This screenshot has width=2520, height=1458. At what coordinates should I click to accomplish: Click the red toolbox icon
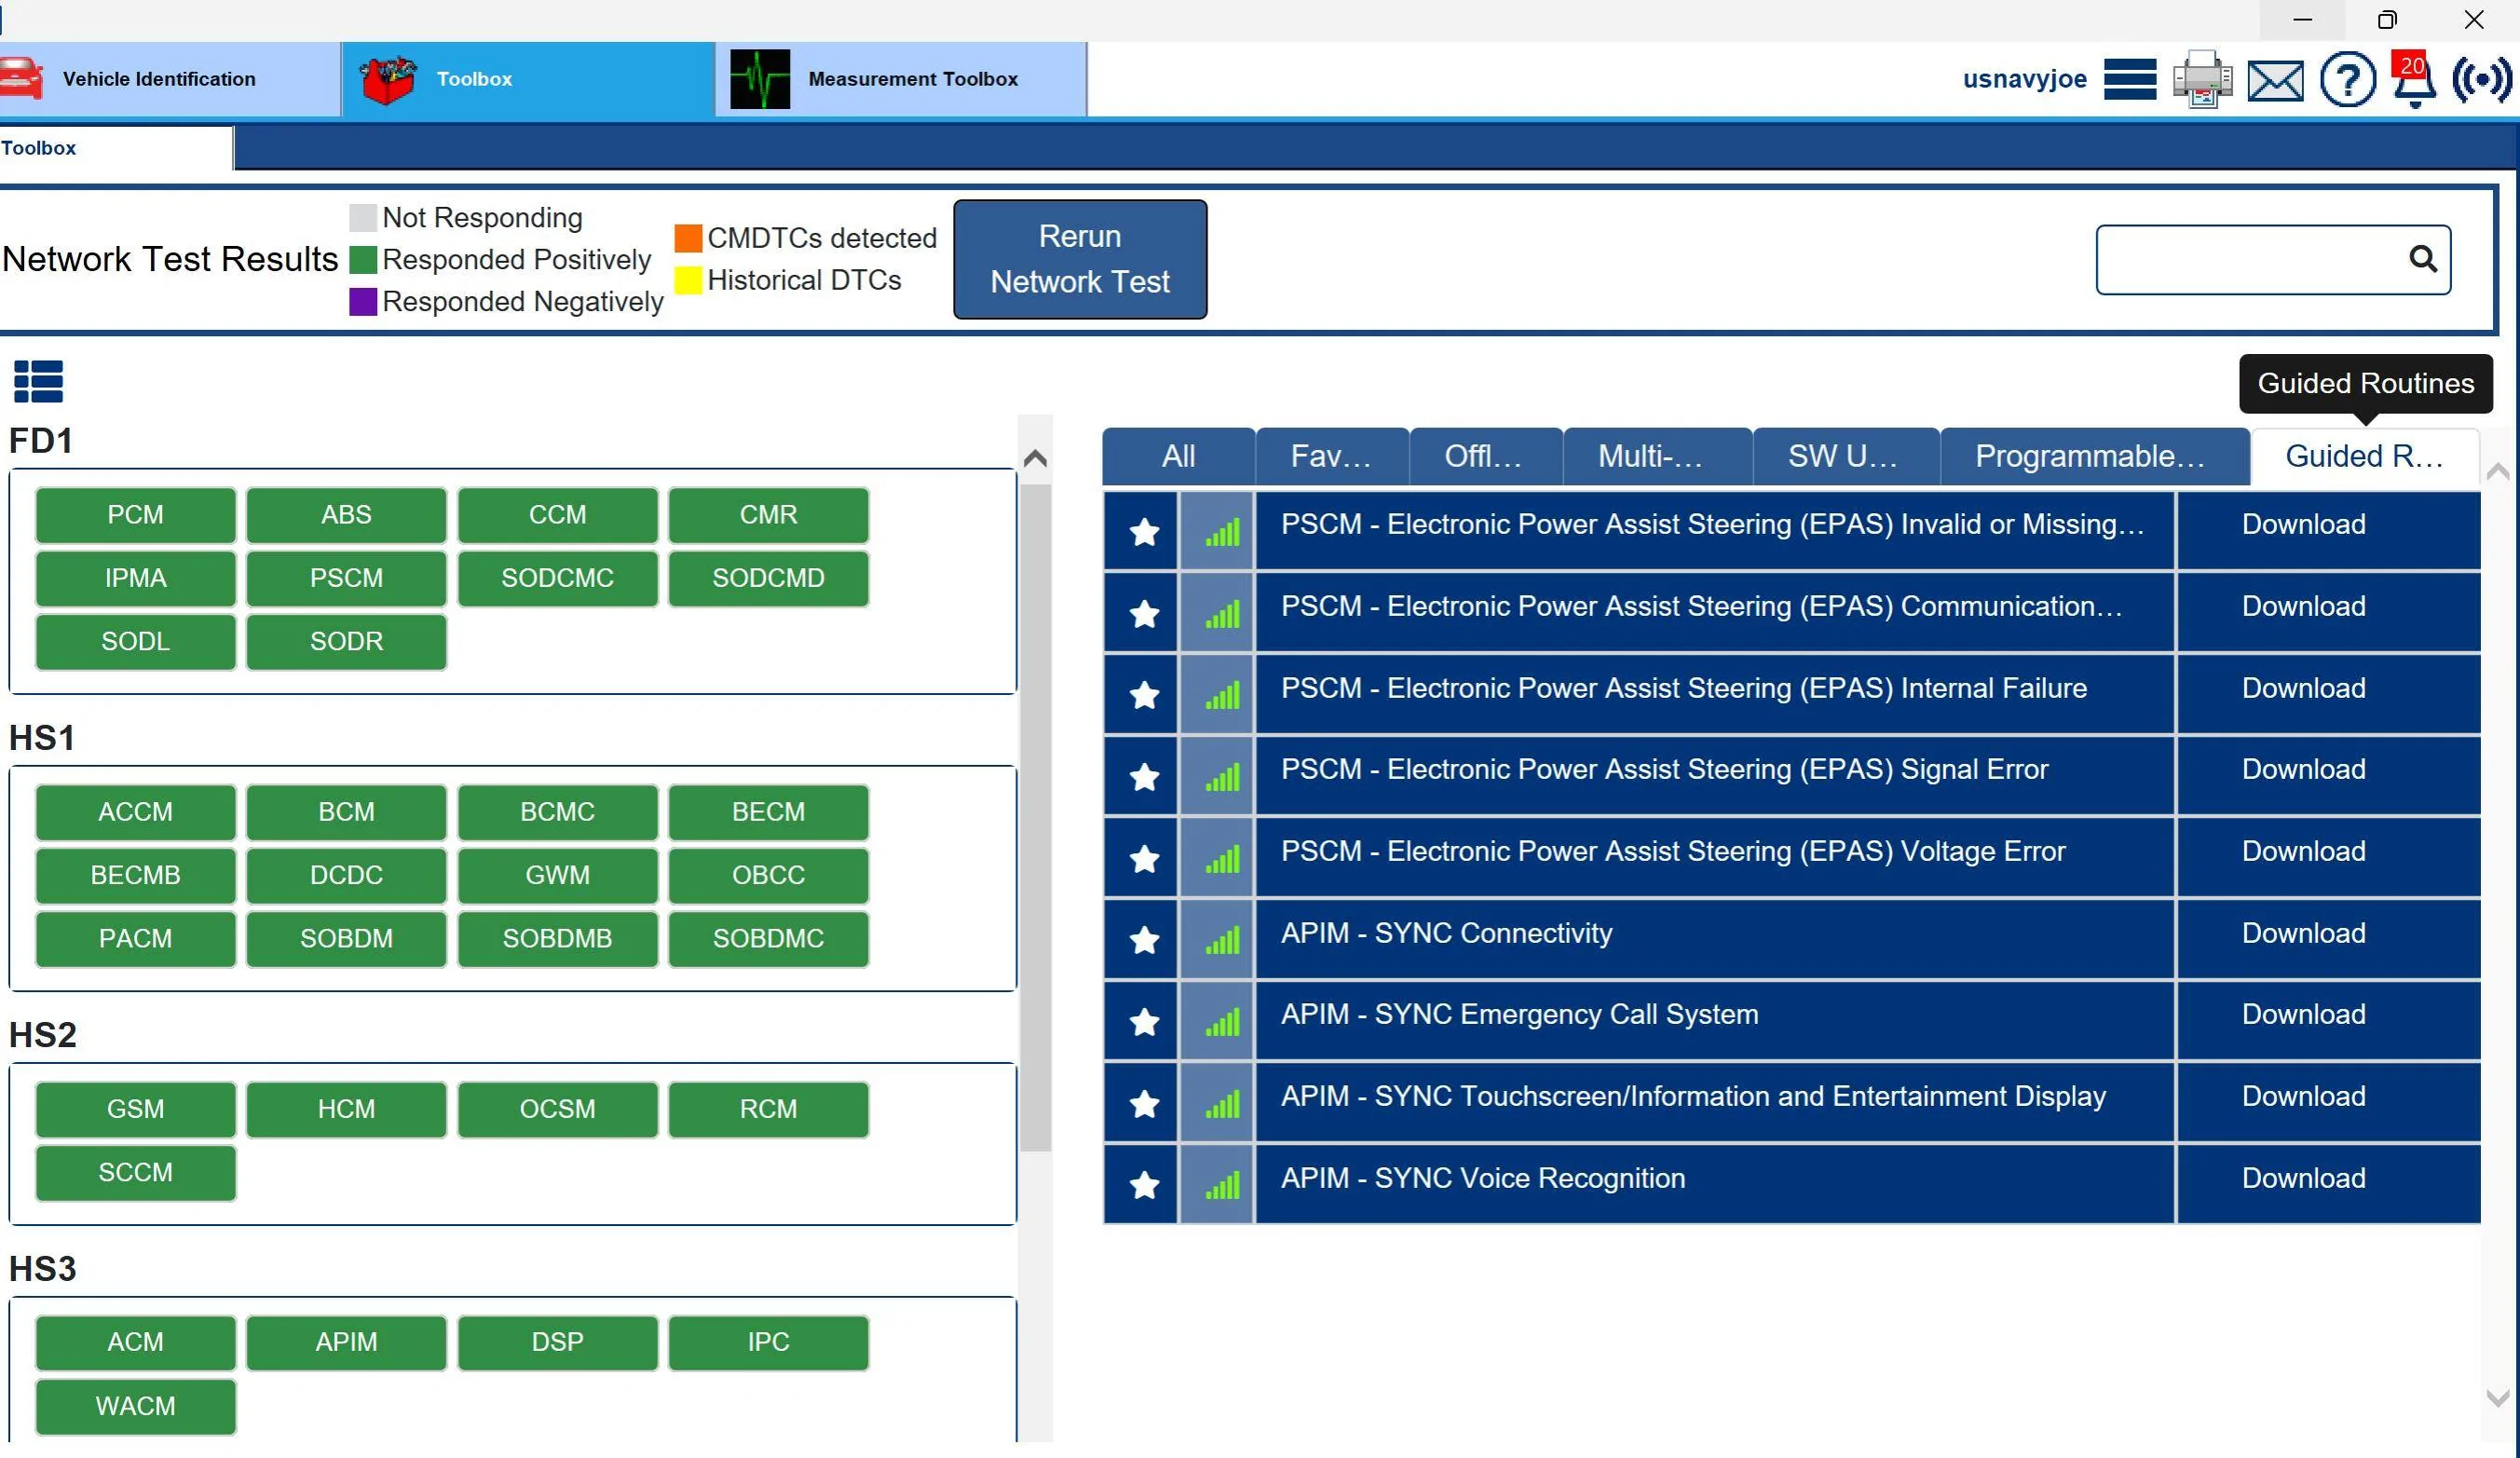(x=388, y=79)
